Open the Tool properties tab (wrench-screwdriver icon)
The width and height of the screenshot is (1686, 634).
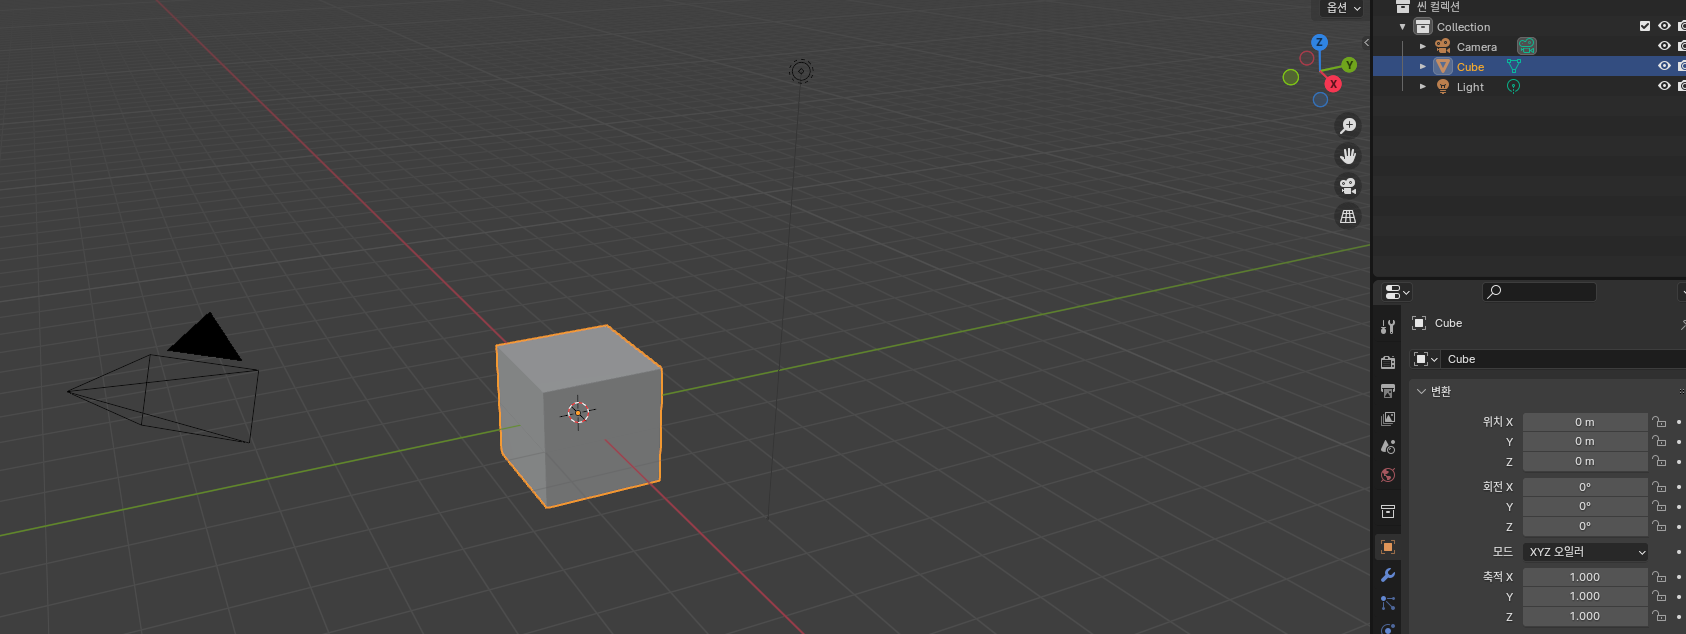(1388, 327)
